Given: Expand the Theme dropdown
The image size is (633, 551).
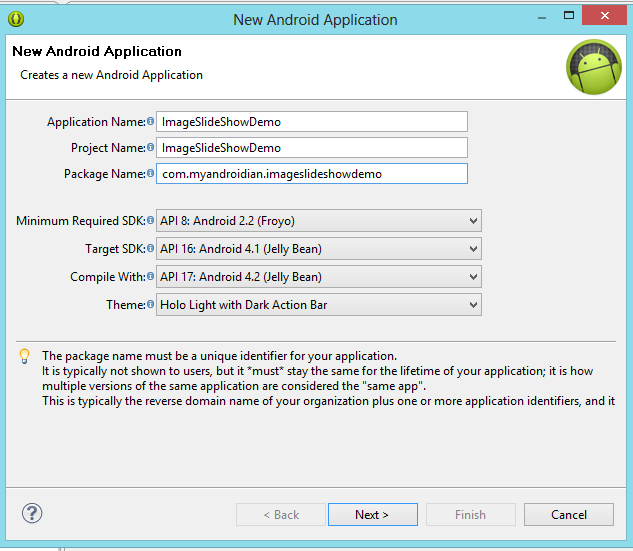Looking at the screenshot, I should [x=318, y=305].
